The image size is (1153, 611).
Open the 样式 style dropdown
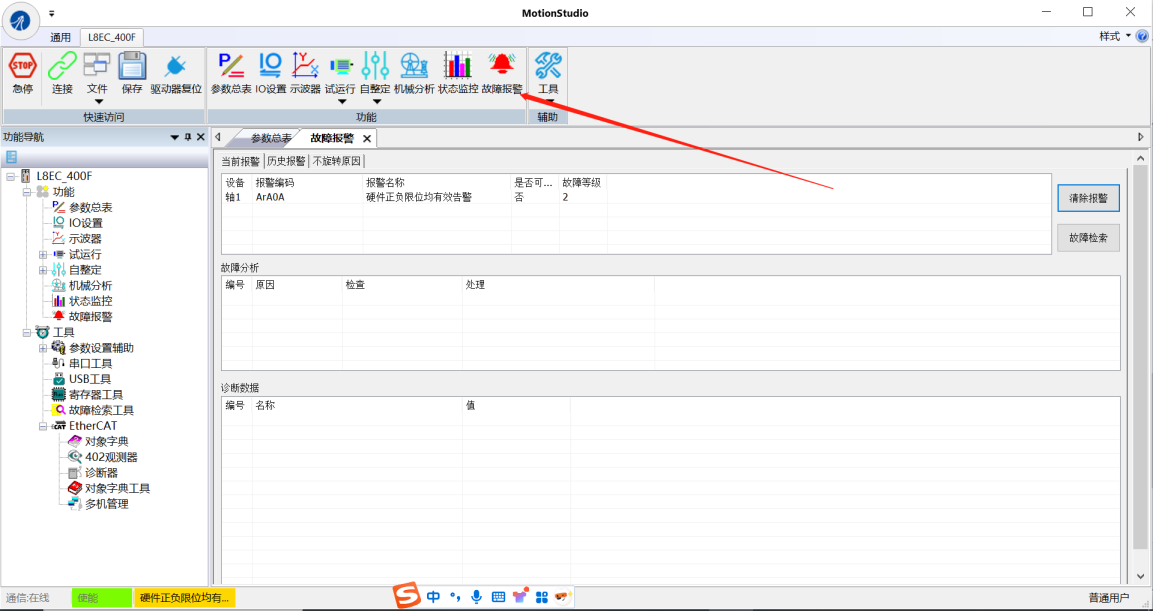tap(1115, 36)
